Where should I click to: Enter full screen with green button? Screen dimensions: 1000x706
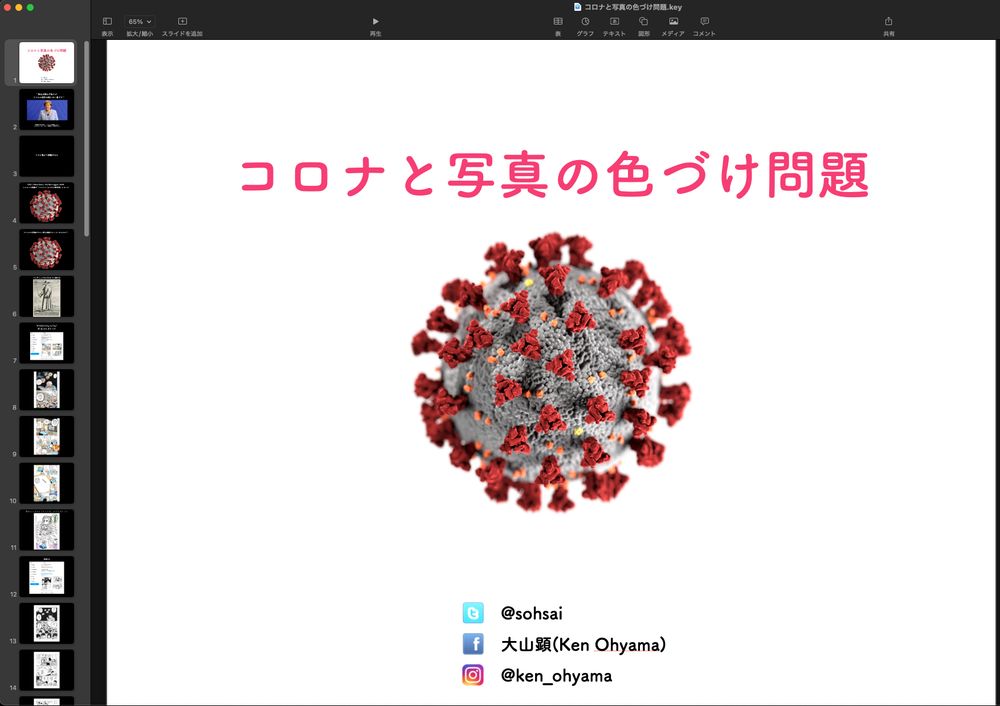pyautogui.click(x=30, y=7)
